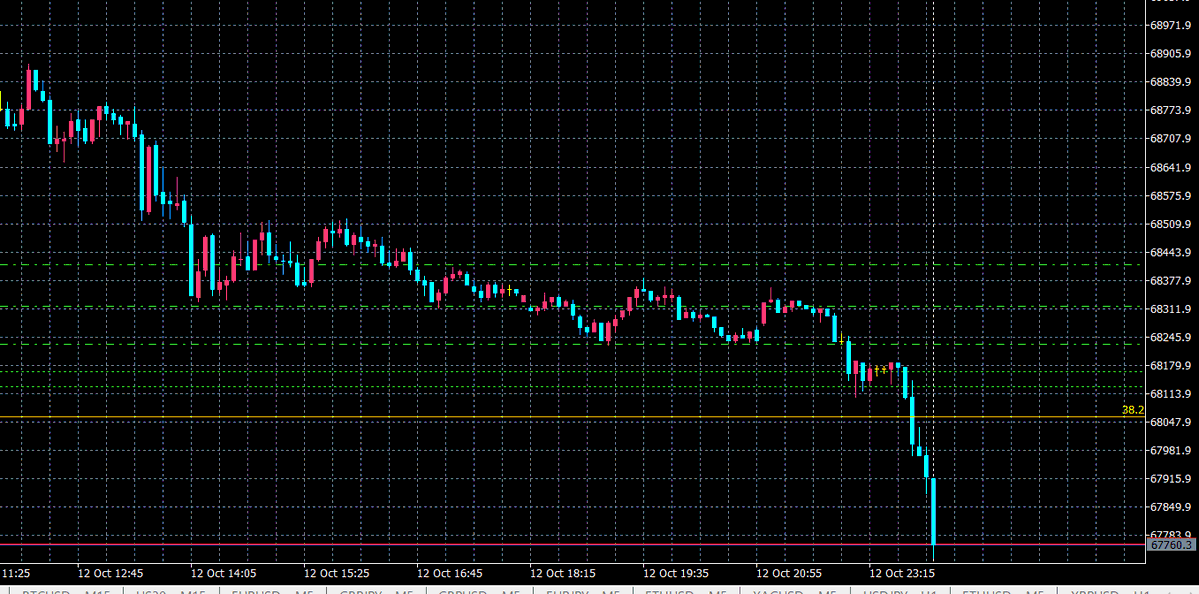1199x594 pixels.
Task: Click the 68707.9 price scale label
Action: click(1171, 138)
